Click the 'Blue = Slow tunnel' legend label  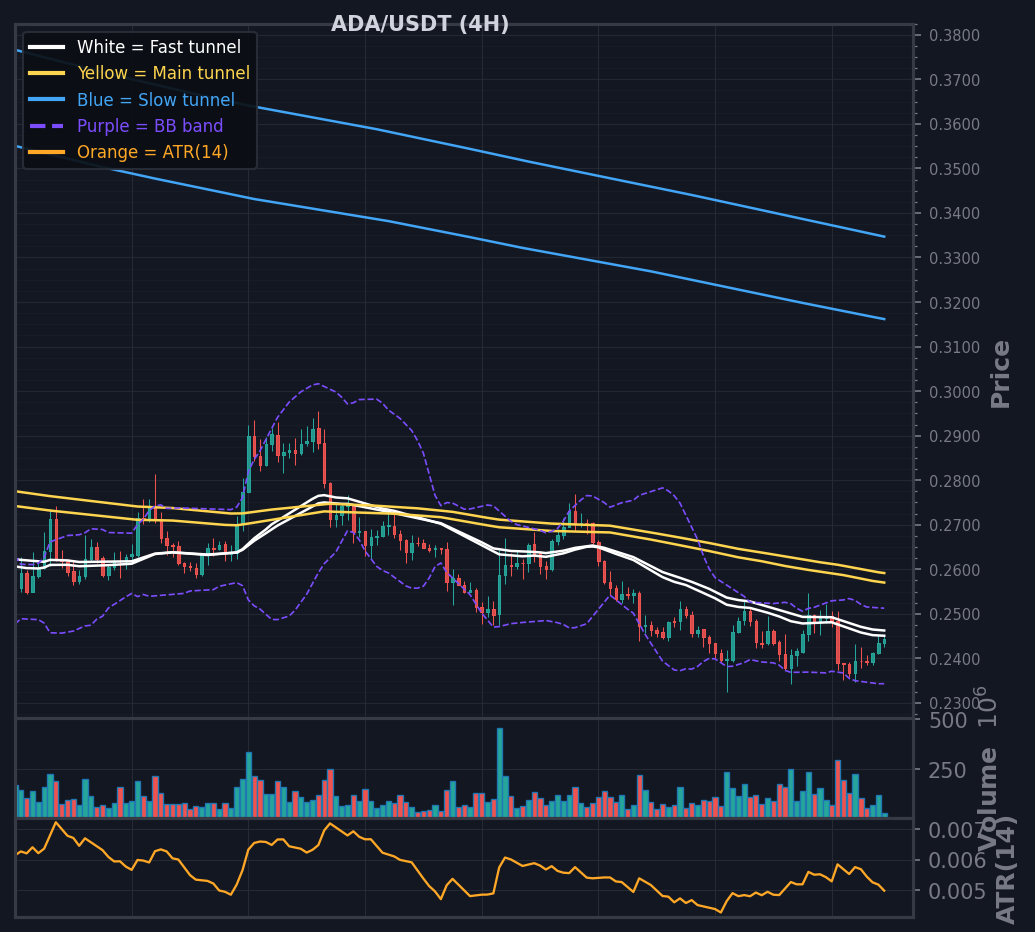coord(156,100)
